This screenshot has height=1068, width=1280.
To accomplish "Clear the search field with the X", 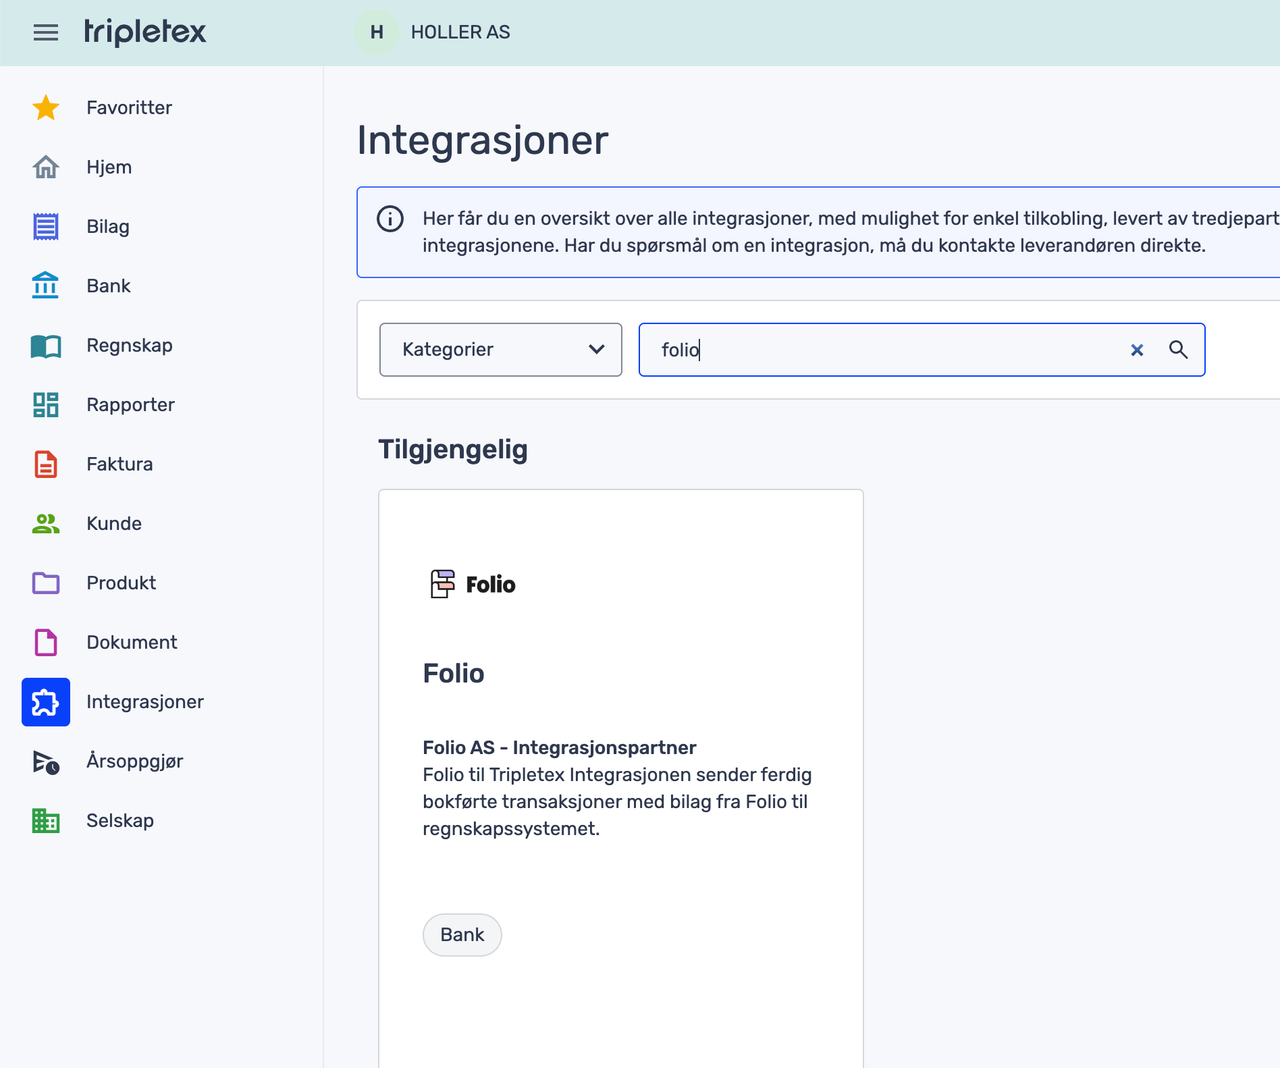I will 1137,350.
